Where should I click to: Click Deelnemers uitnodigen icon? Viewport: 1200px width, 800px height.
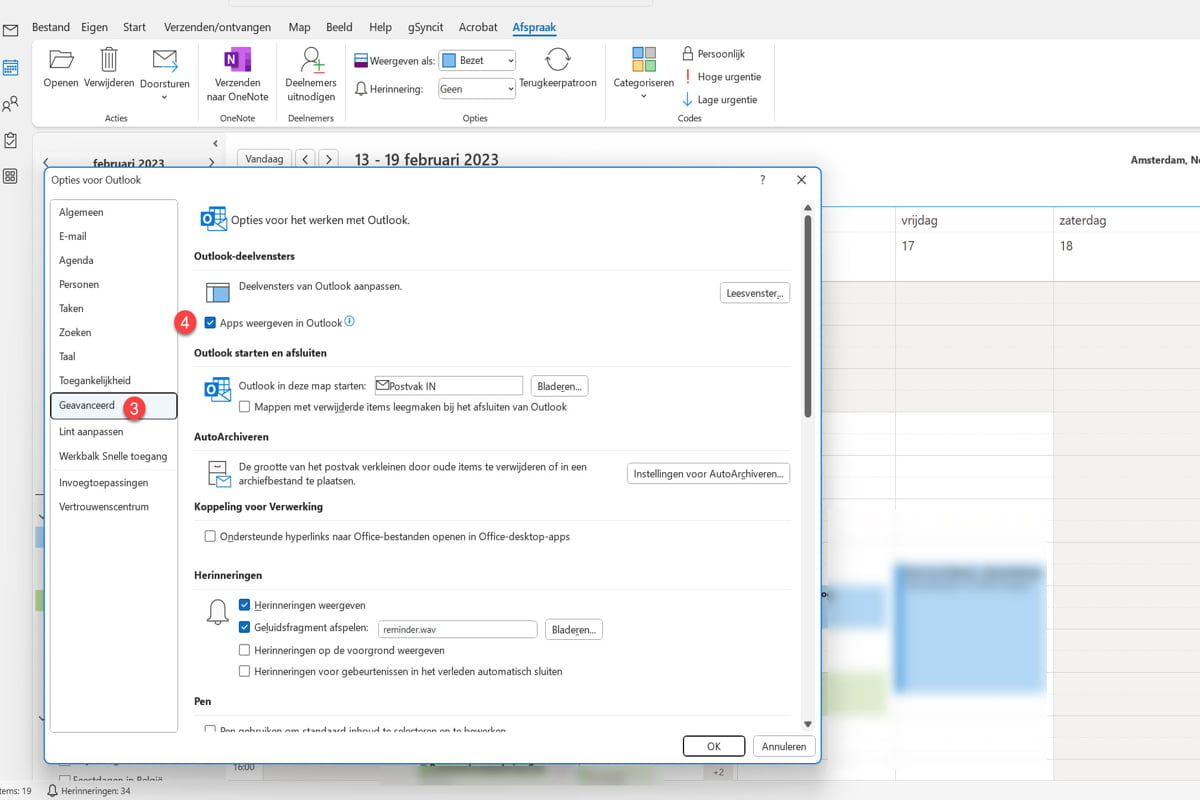tap(311, 60)
